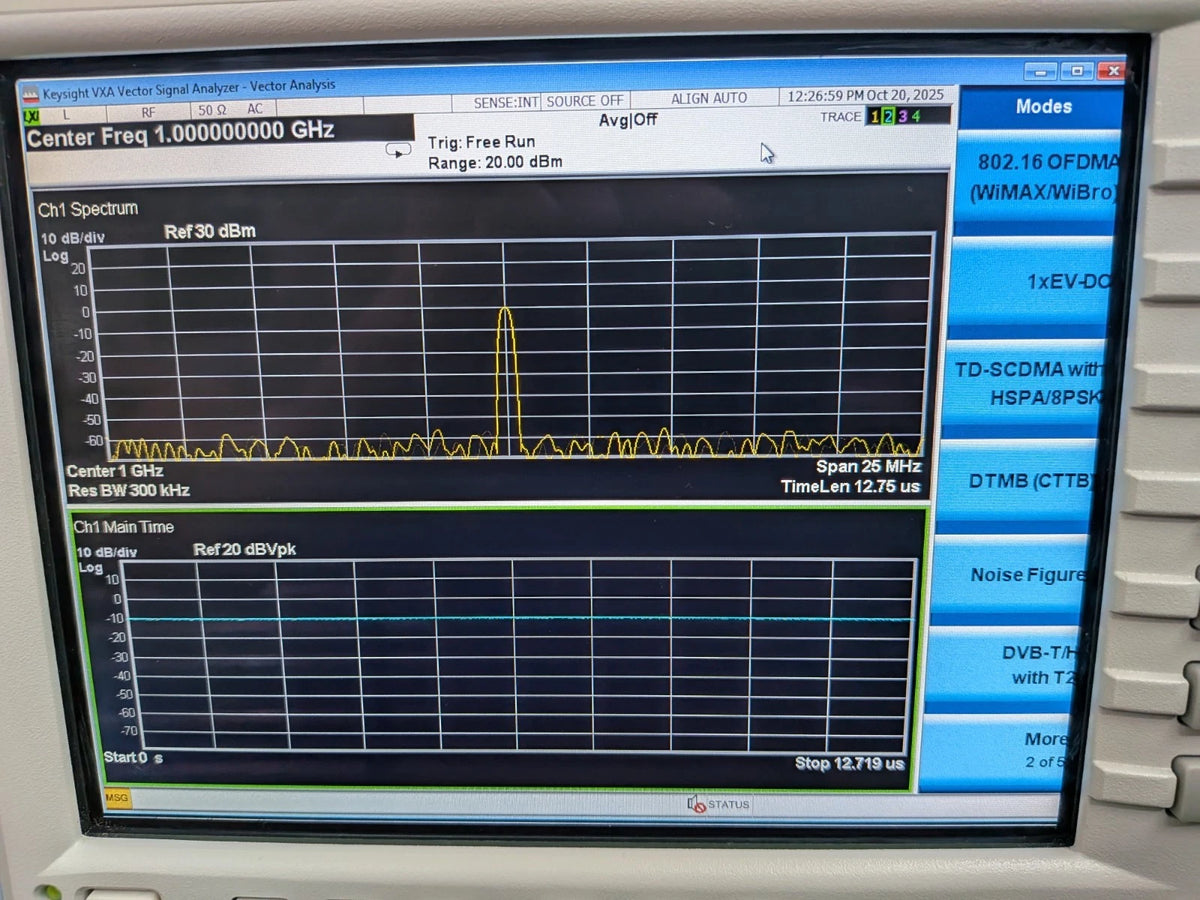Click the message bubble icon below Center Freq
This screenshot has height=900, width=1200.
point(398,150)
